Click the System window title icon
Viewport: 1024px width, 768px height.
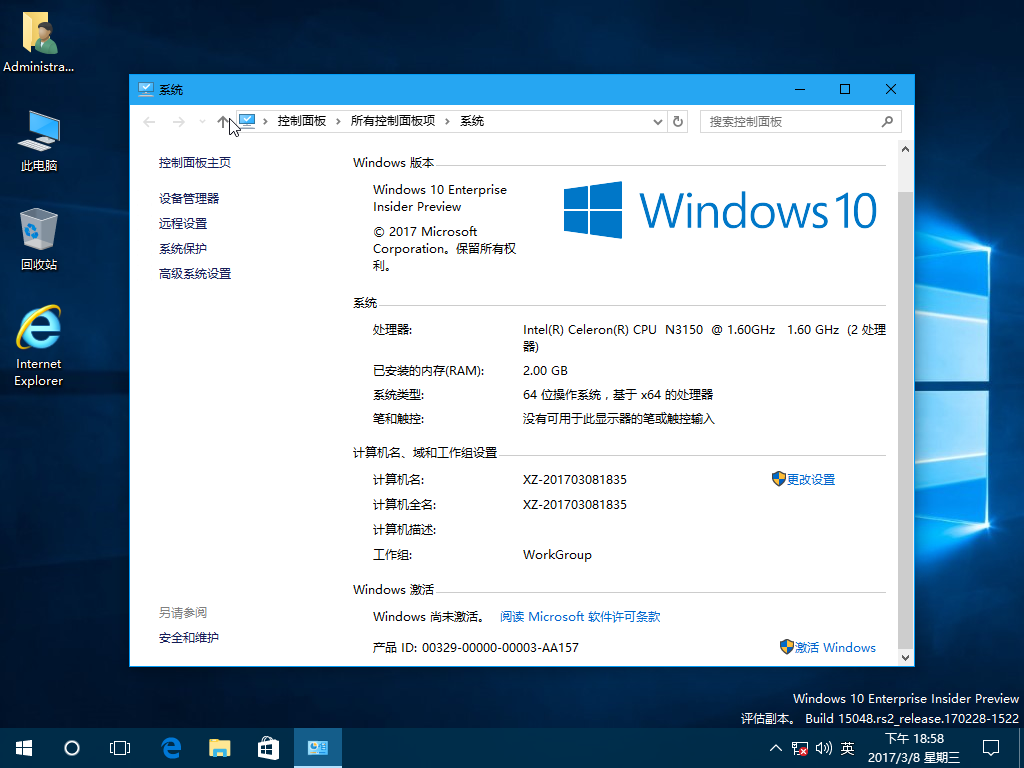(146, 89)
